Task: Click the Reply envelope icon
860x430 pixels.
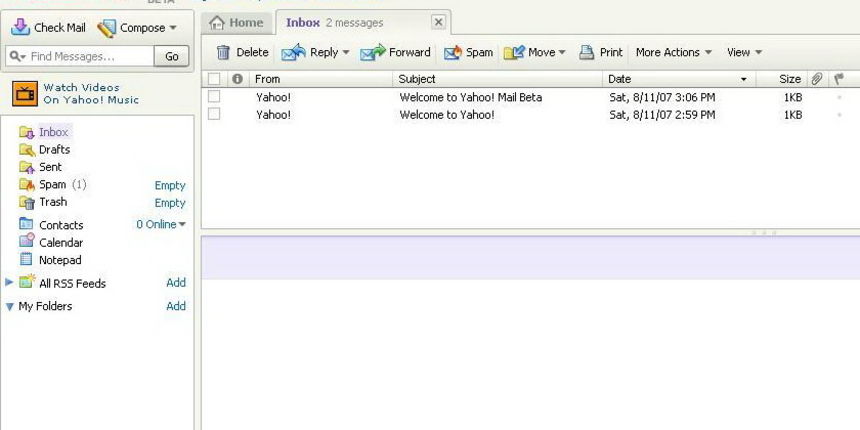Action: pyautogui.click(x=293, y=52)
